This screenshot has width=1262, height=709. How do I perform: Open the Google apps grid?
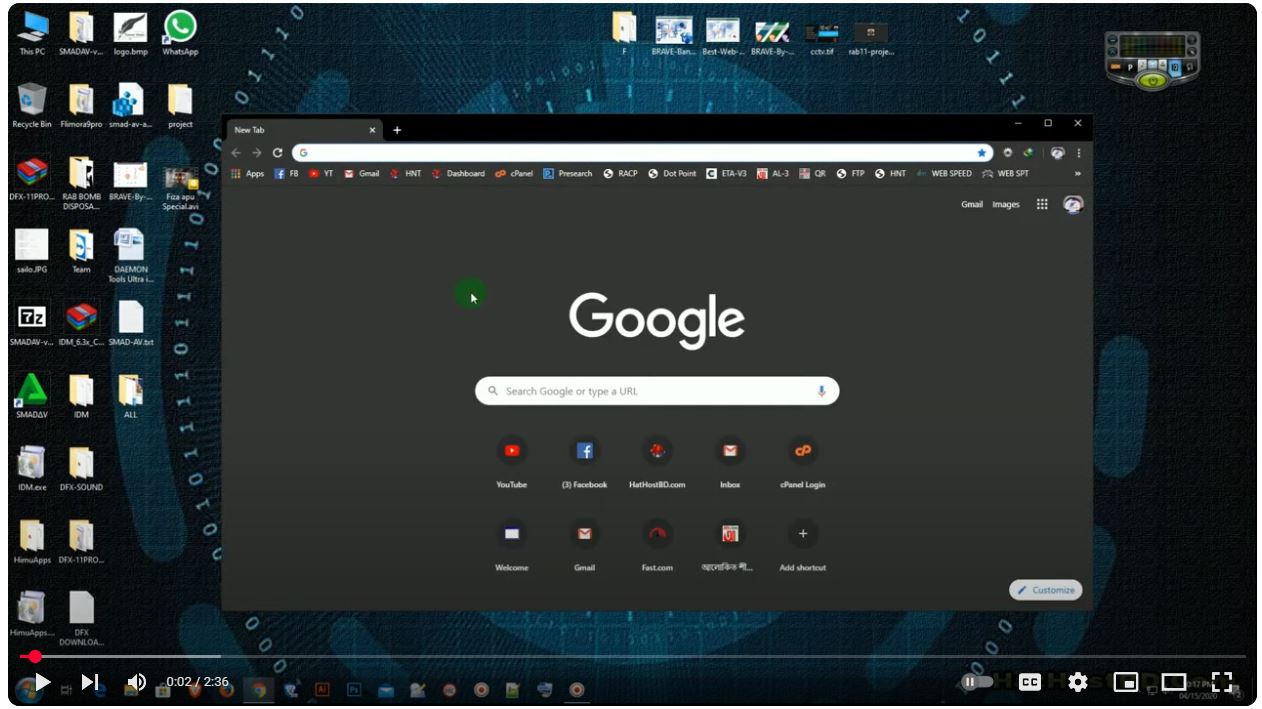click(x=1042, y=204)
